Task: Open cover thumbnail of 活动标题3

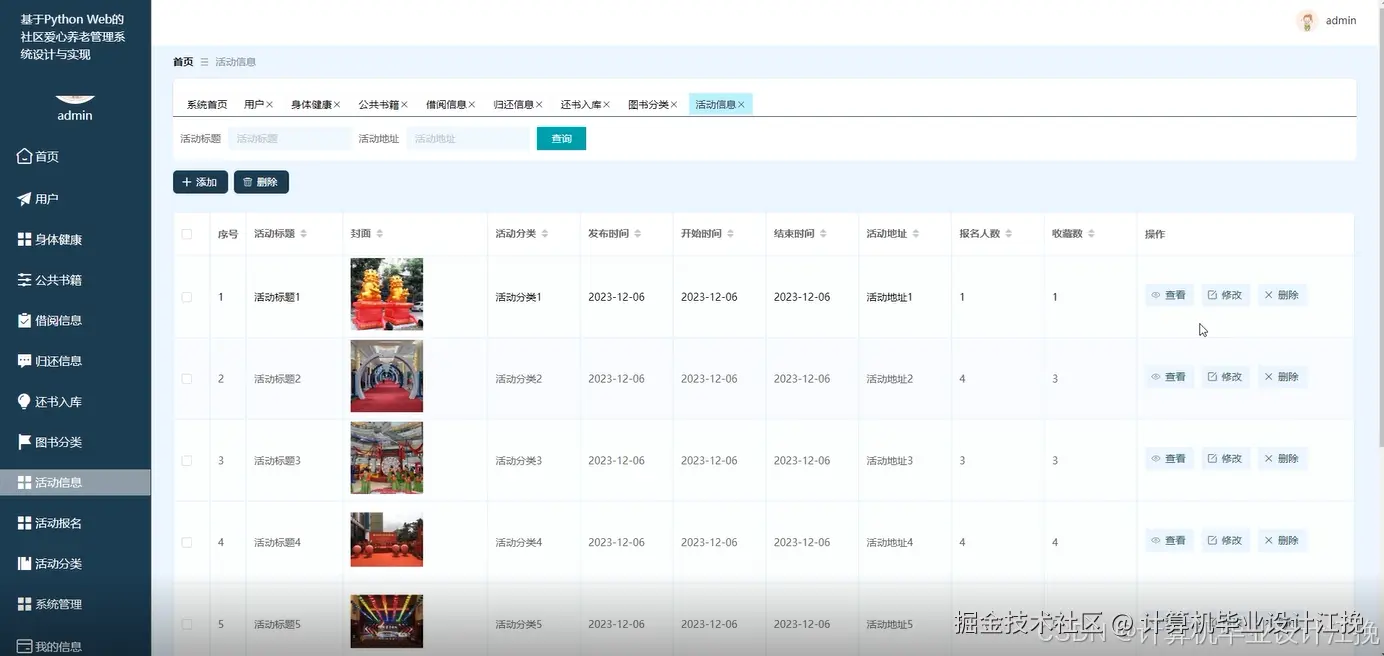Action: (x=387, y=457)
